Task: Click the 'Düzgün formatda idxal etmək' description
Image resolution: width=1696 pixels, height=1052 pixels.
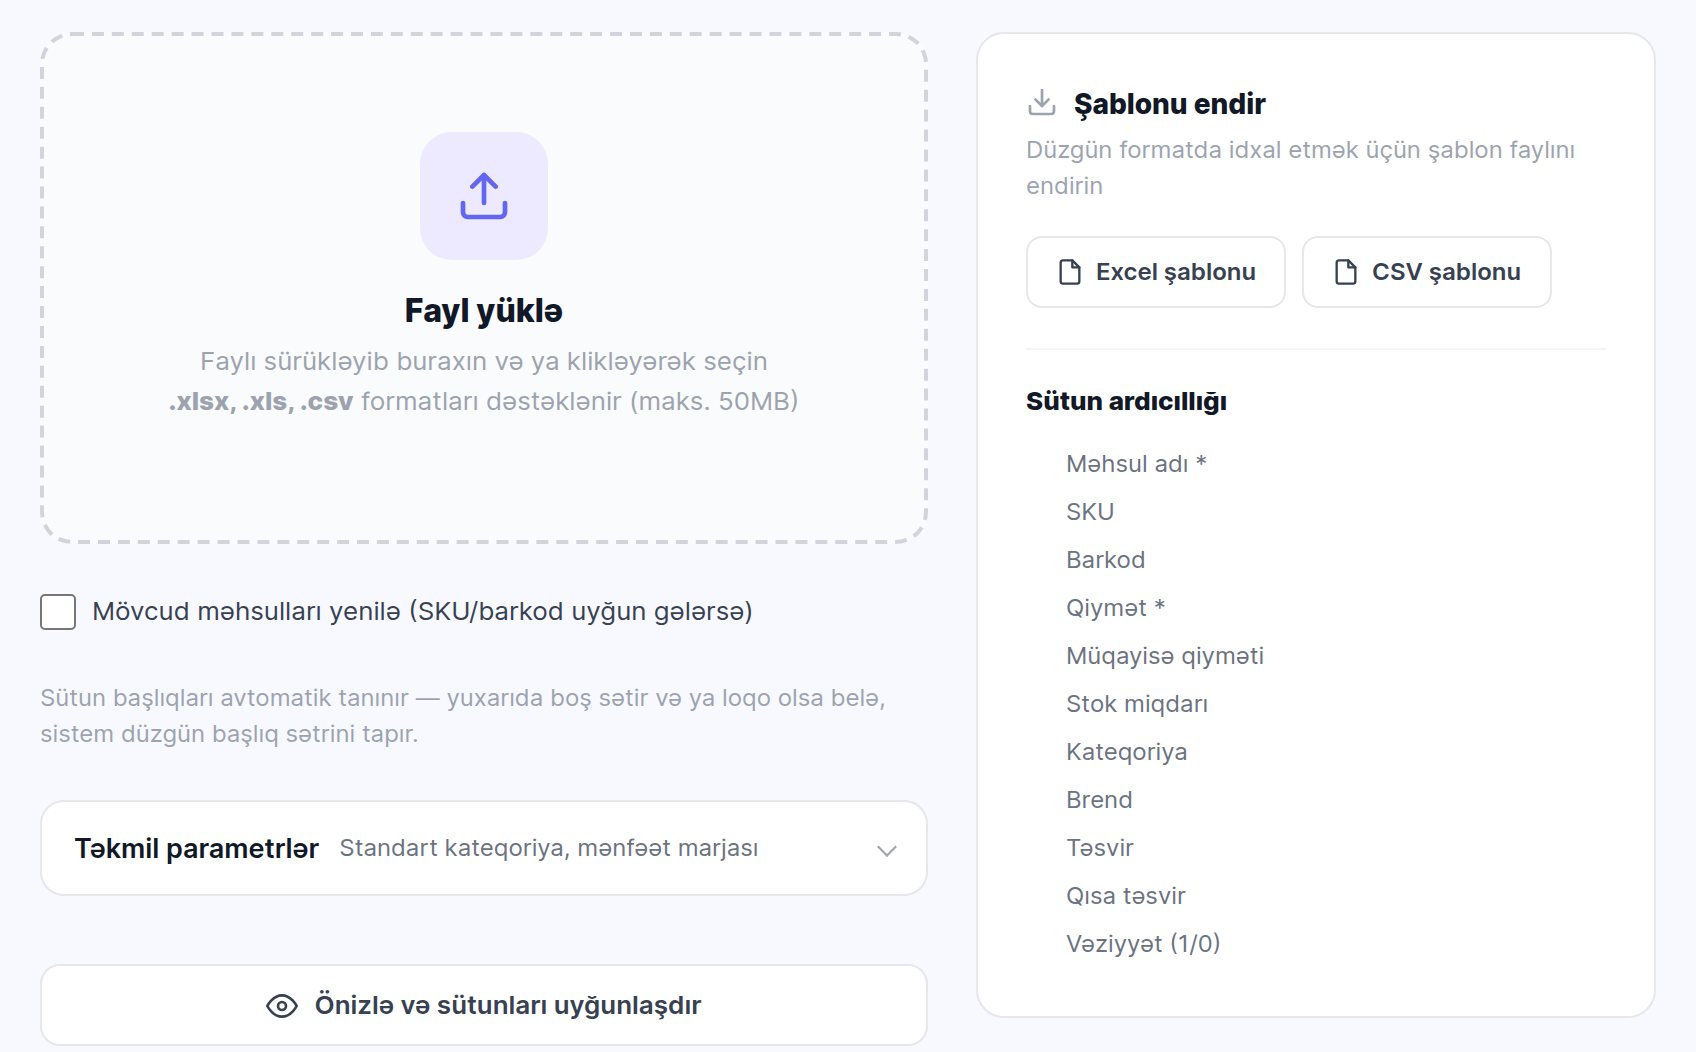Action: coord(1300,168)
